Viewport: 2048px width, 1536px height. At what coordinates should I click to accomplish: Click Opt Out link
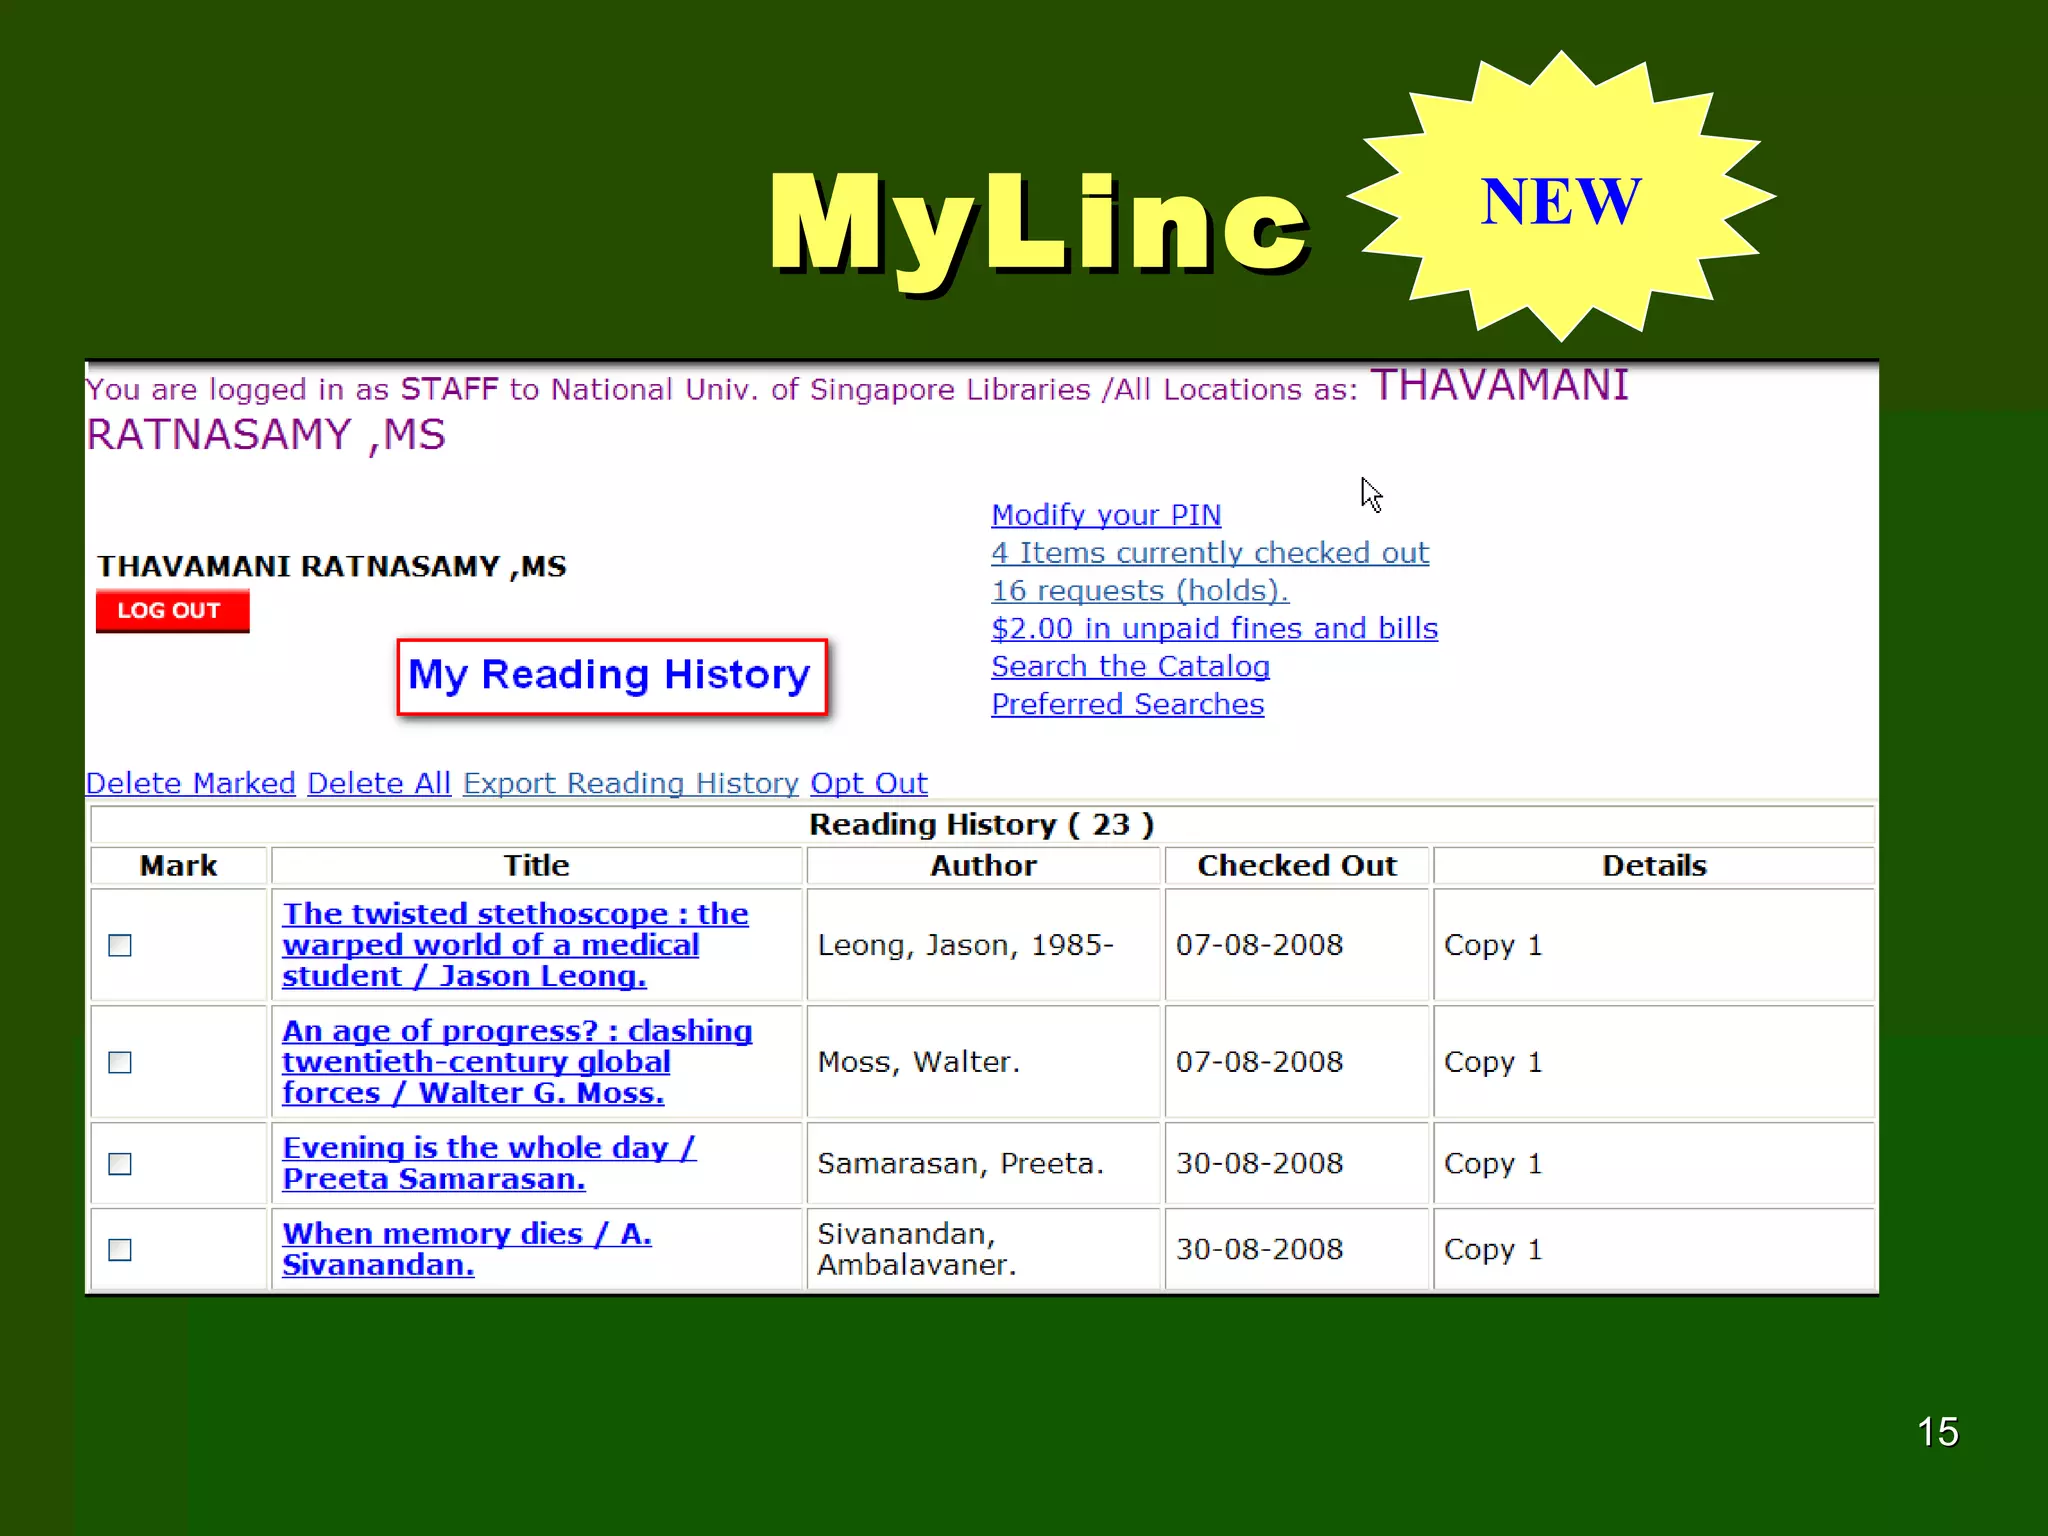coord(869,783)
